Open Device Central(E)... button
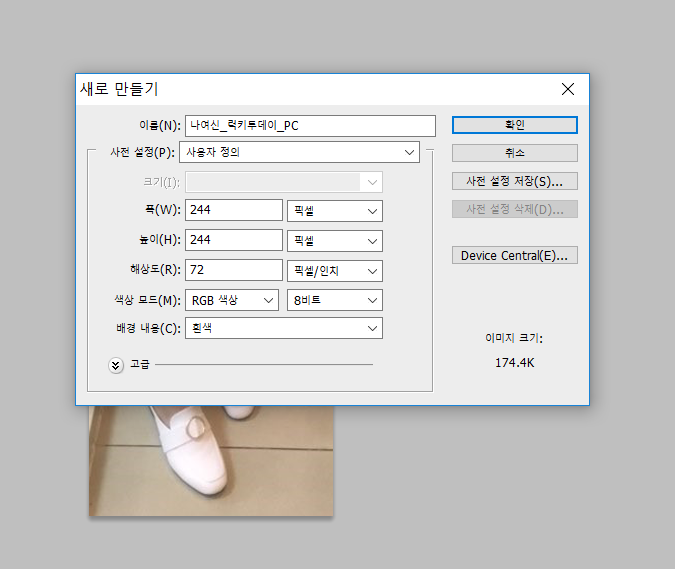 coord(514,255)
